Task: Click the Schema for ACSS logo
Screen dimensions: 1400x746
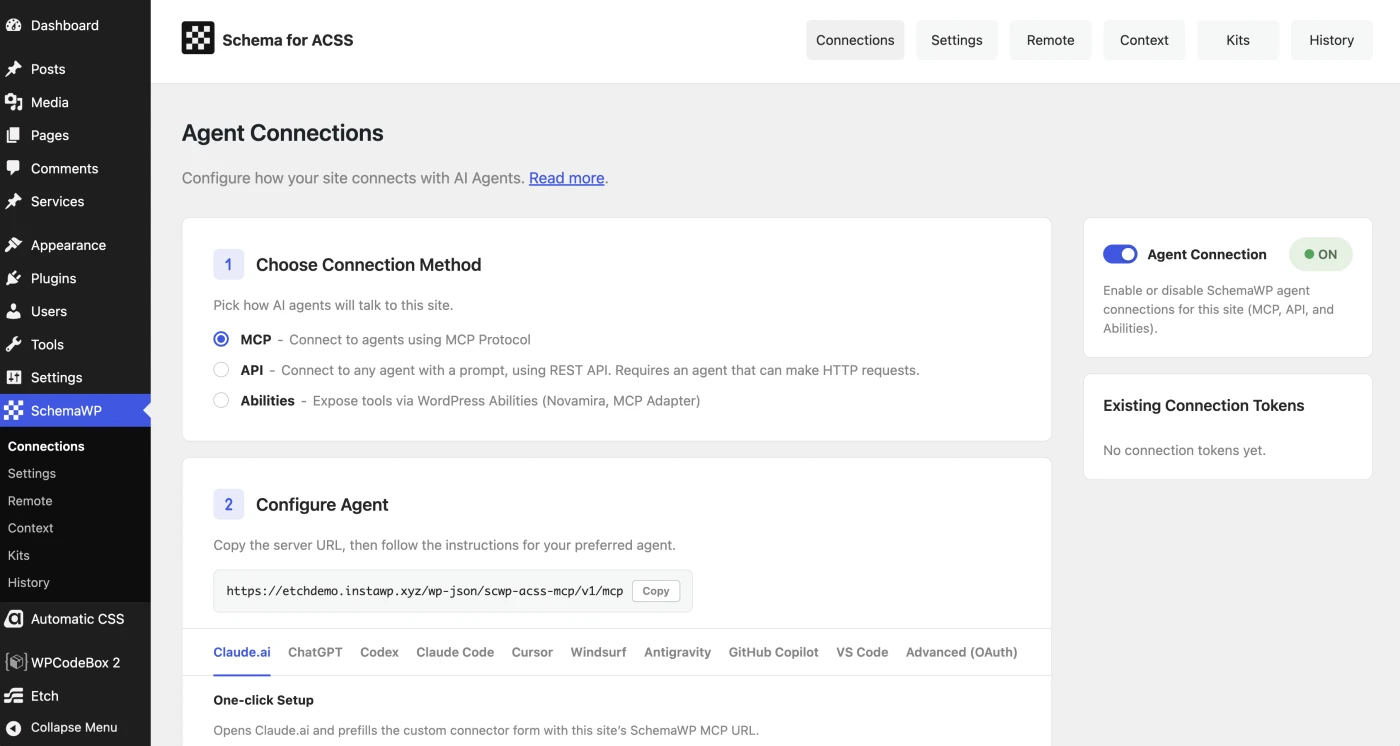Action: coord(198,38)
